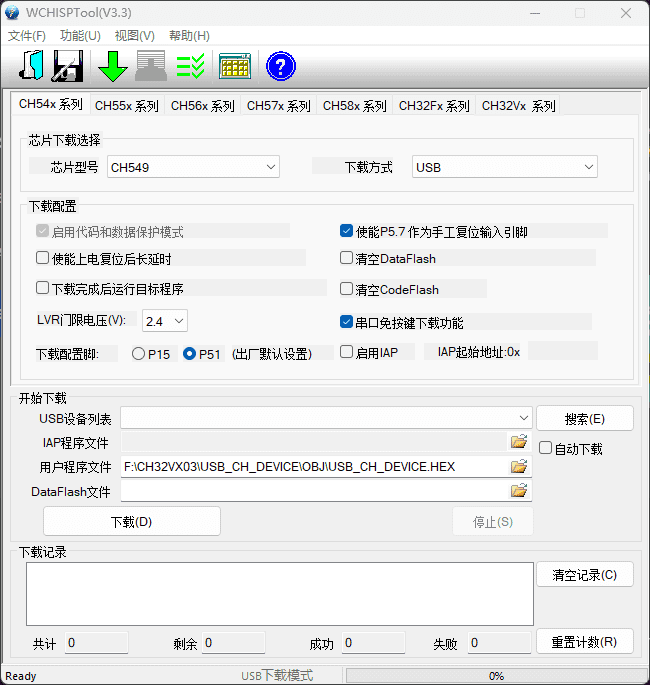Open the 帮助(H) menu
The width and height of the screenshot is (650, 685).
pos(190,36)
